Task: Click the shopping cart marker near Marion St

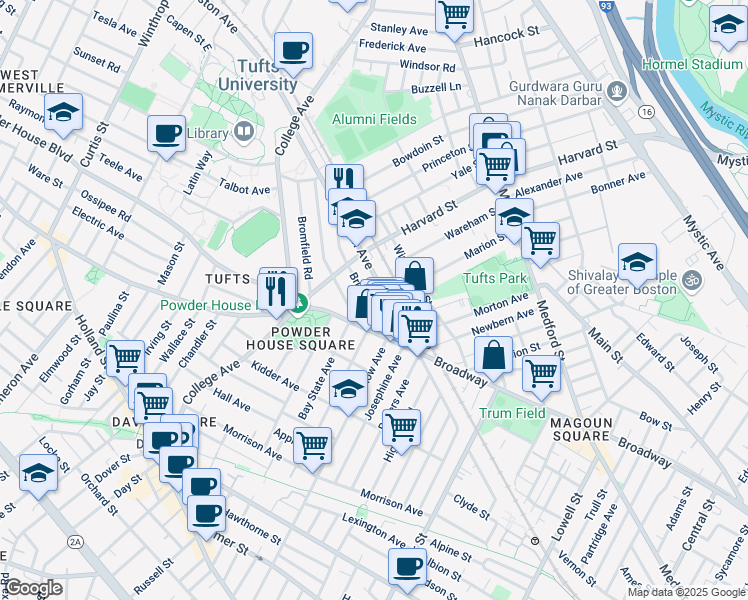Action: click(x=540, y=241)
